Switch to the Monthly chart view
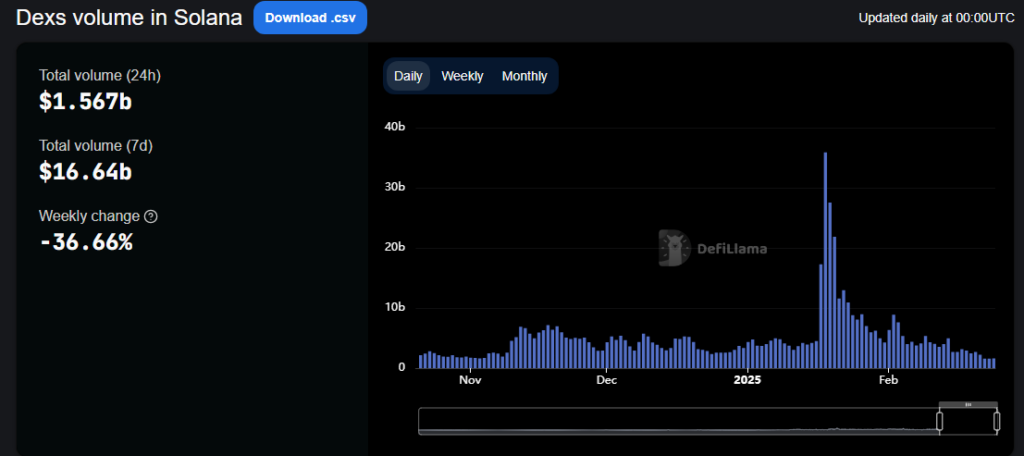Screen dimensions: 1024x456 [x=524, y=76]
